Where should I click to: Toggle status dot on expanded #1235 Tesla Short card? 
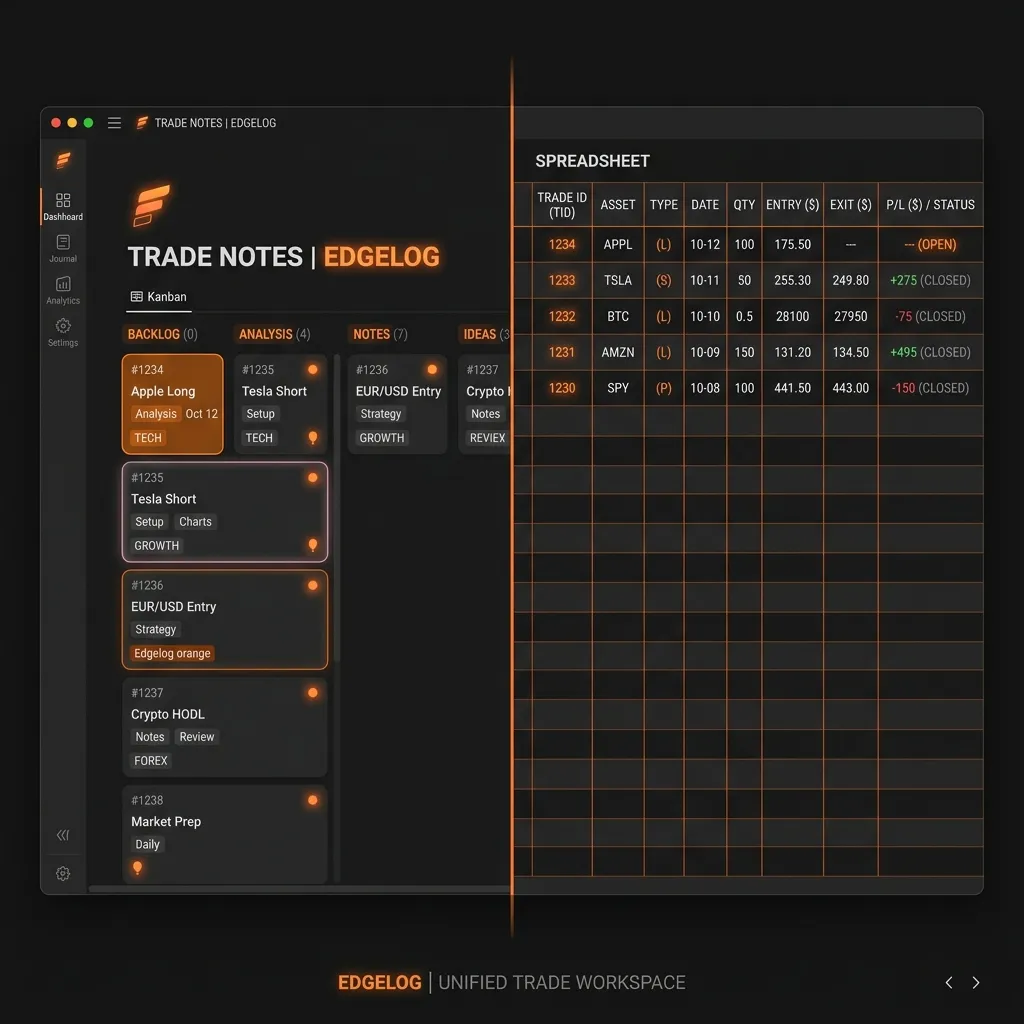pos(313,477)
